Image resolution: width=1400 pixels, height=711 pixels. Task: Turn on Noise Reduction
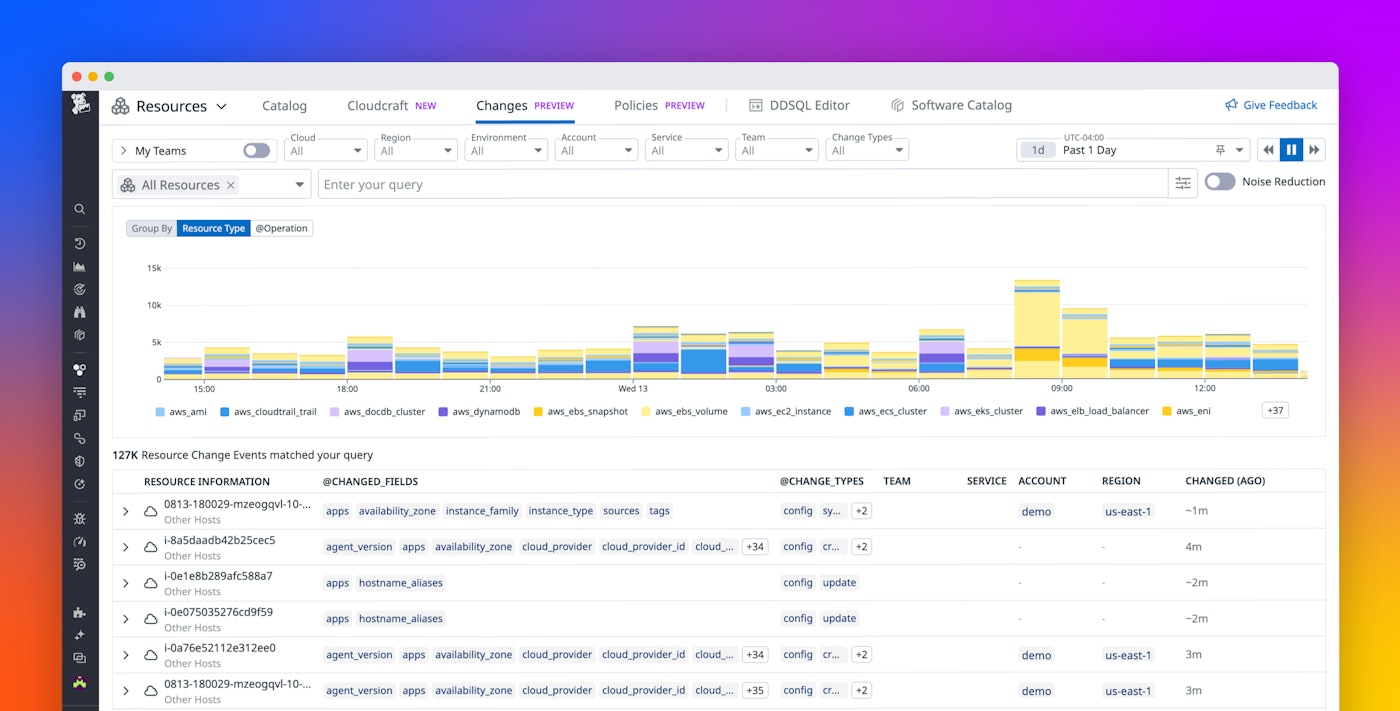[1221, 182]
